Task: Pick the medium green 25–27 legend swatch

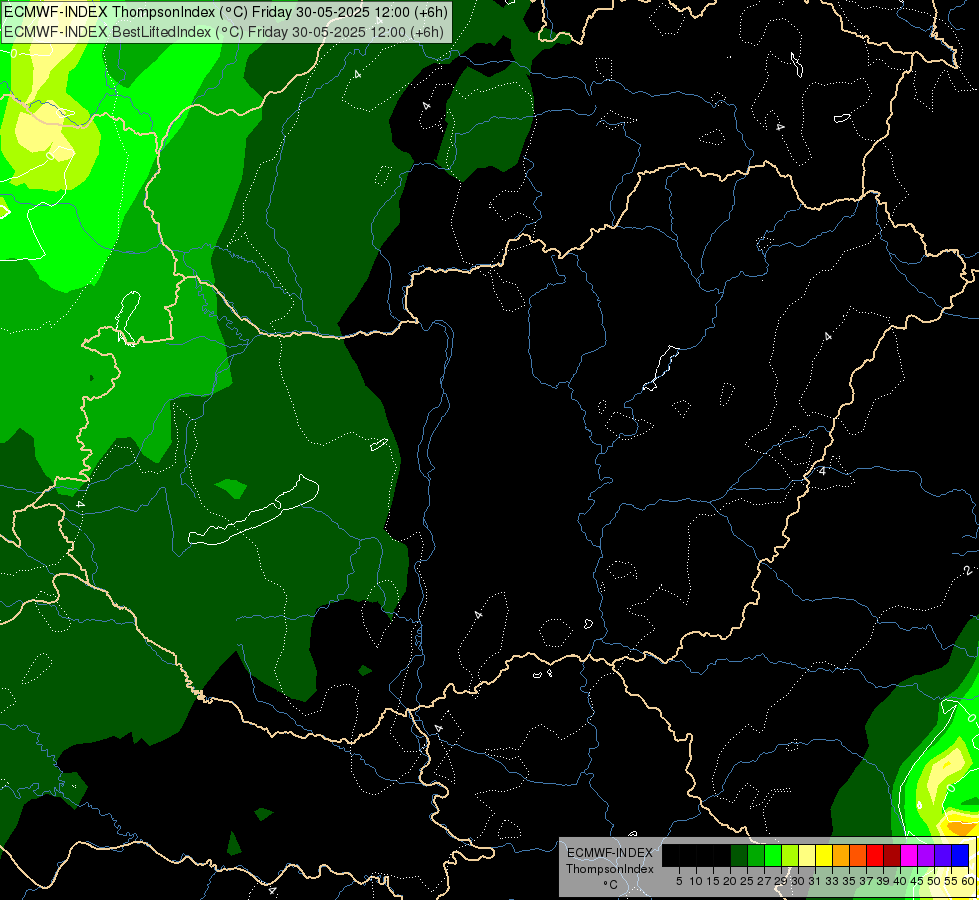Action: point(756,855)
